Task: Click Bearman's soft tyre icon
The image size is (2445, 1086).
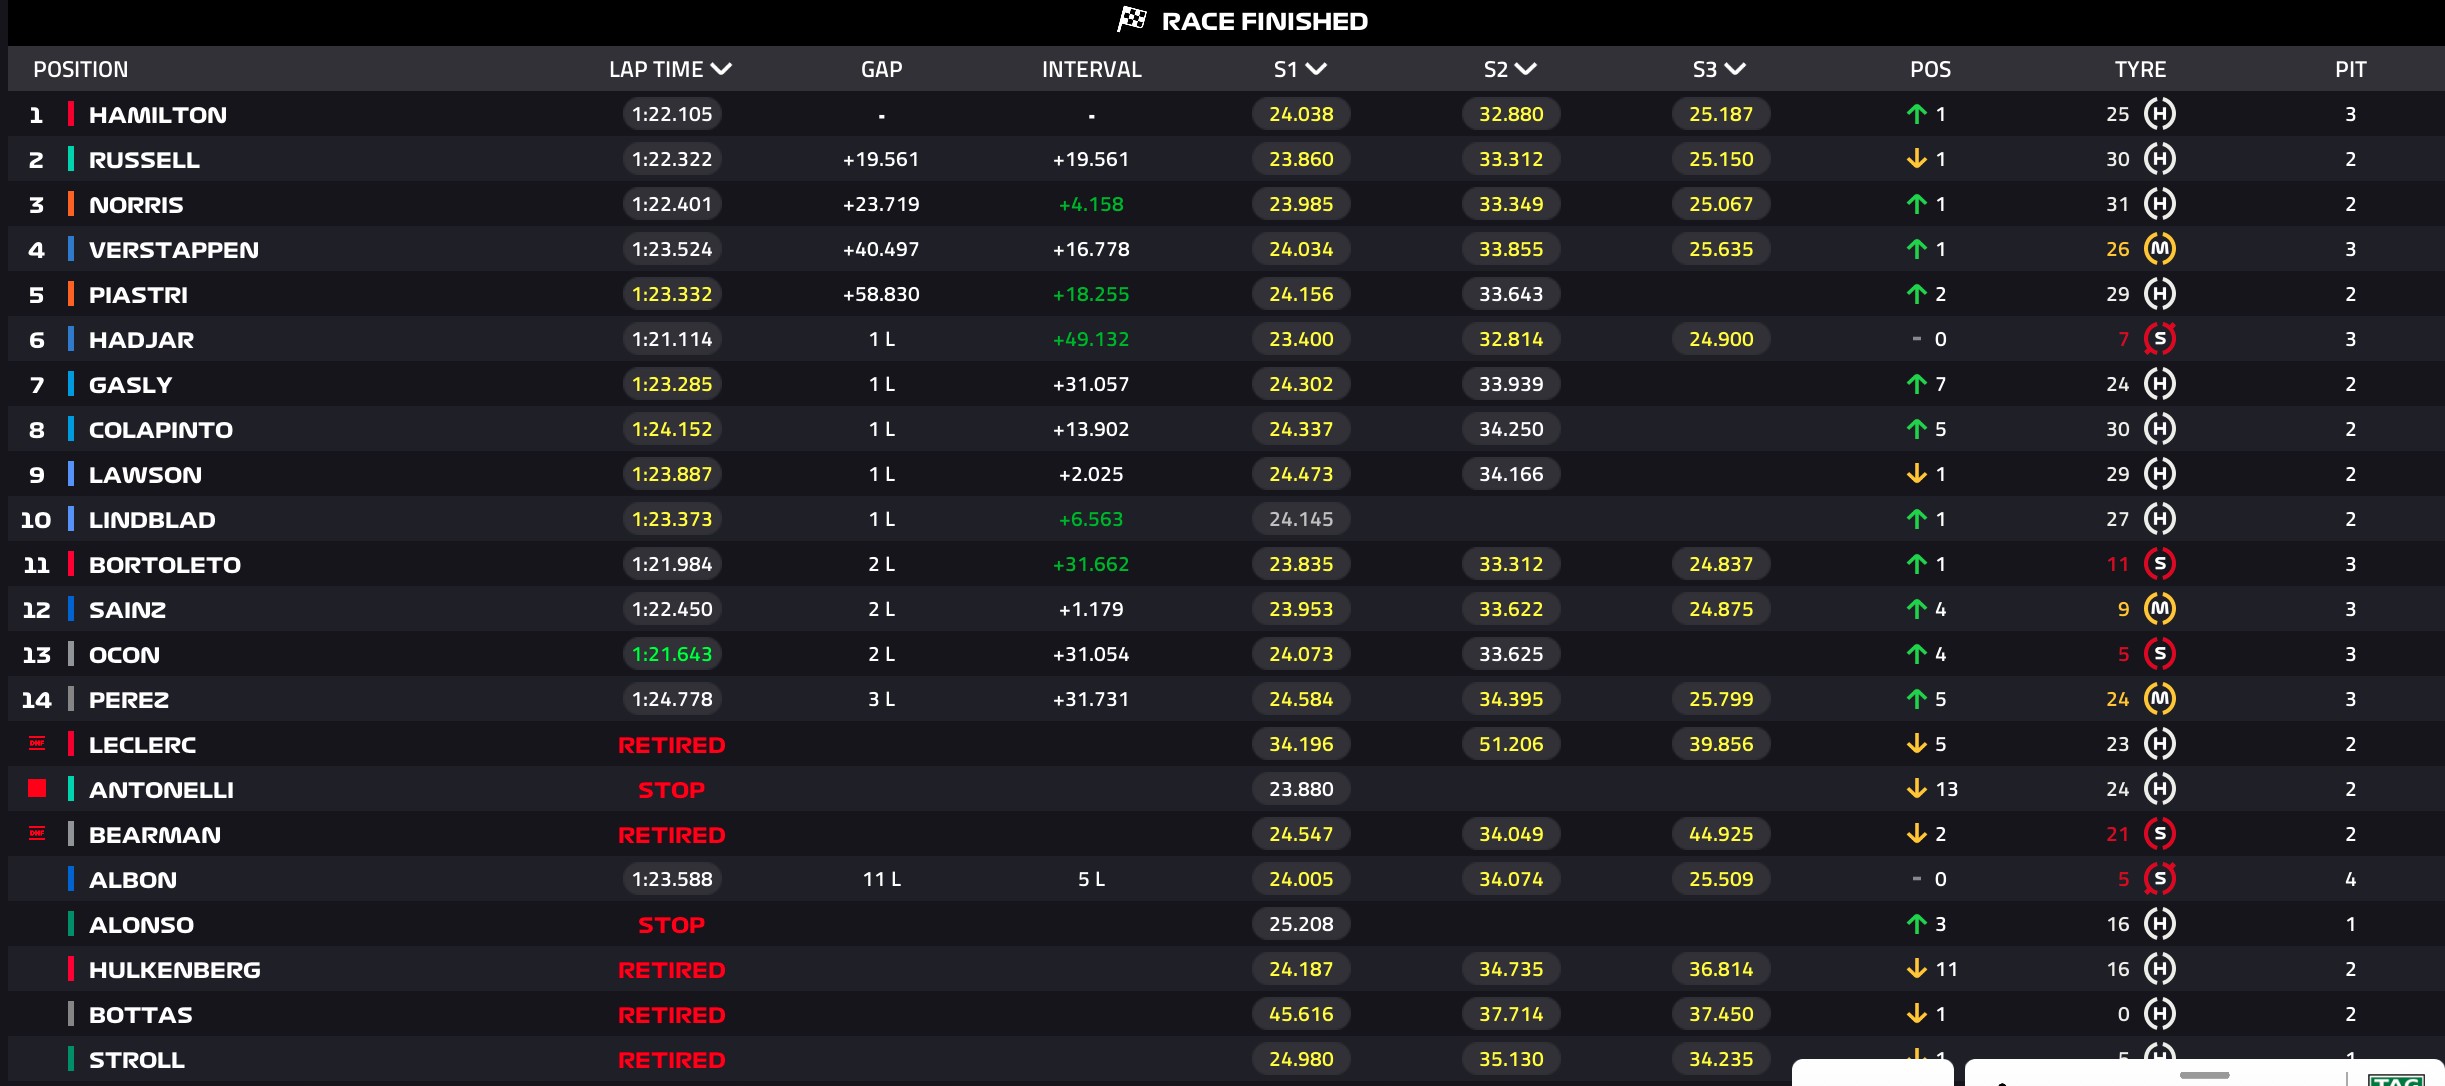Action: [2160, 834]
